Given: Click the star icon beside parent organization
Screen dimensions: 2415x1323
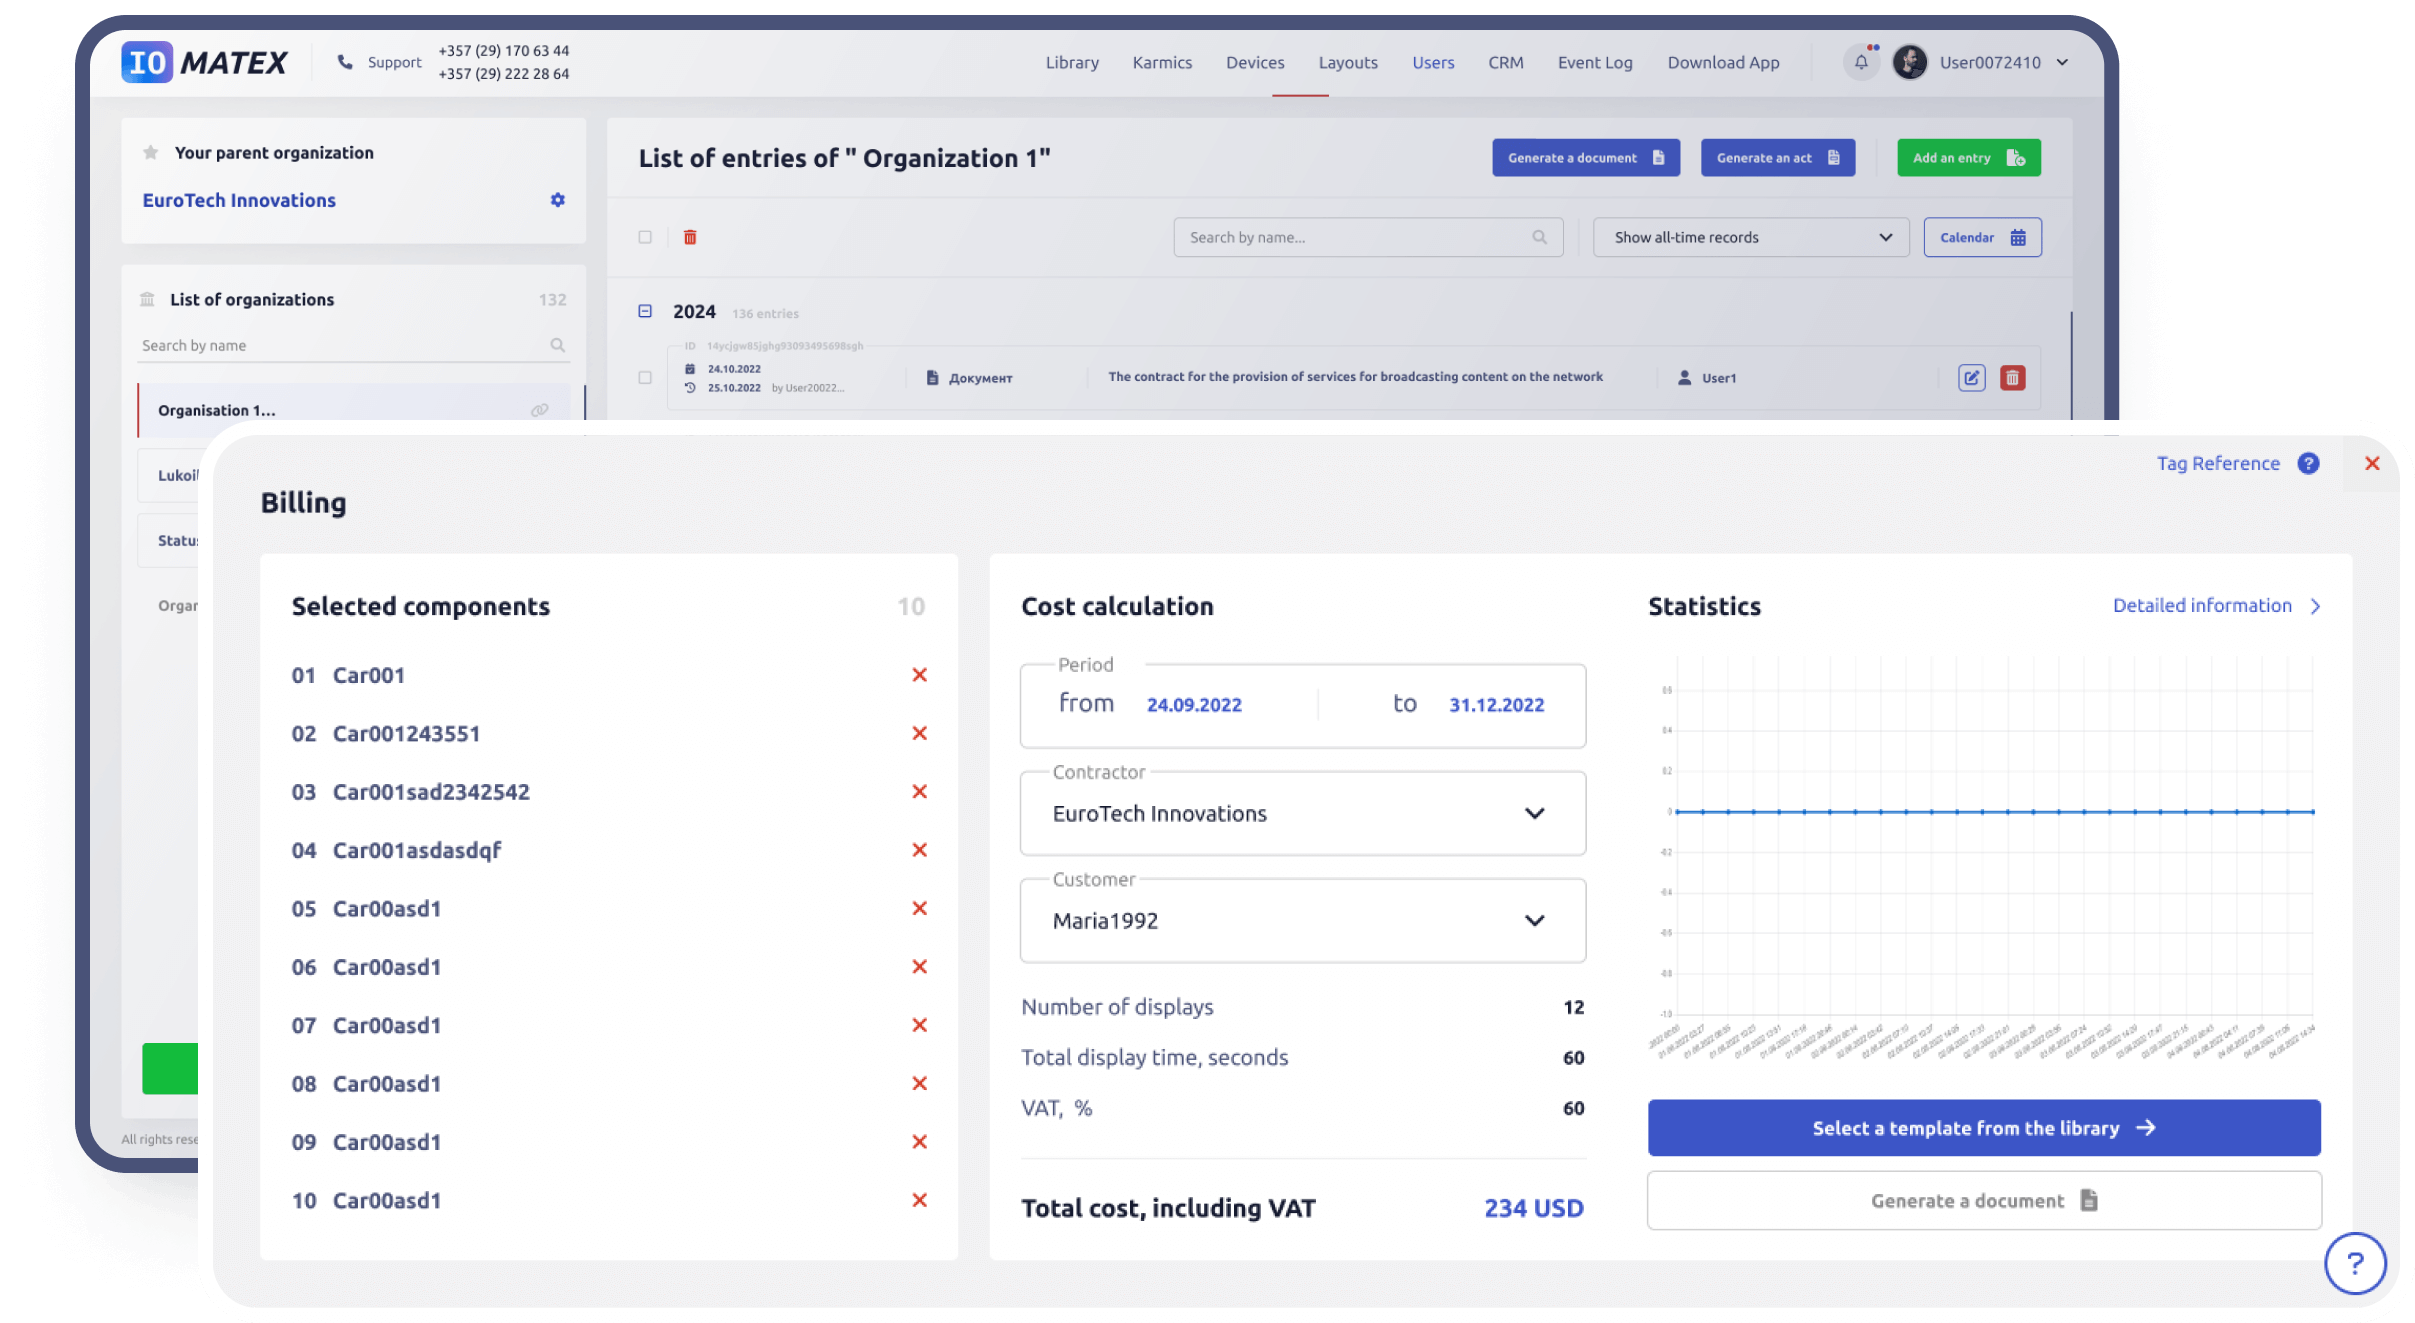Looking at the screenshot, I should [x=151, y=153].
